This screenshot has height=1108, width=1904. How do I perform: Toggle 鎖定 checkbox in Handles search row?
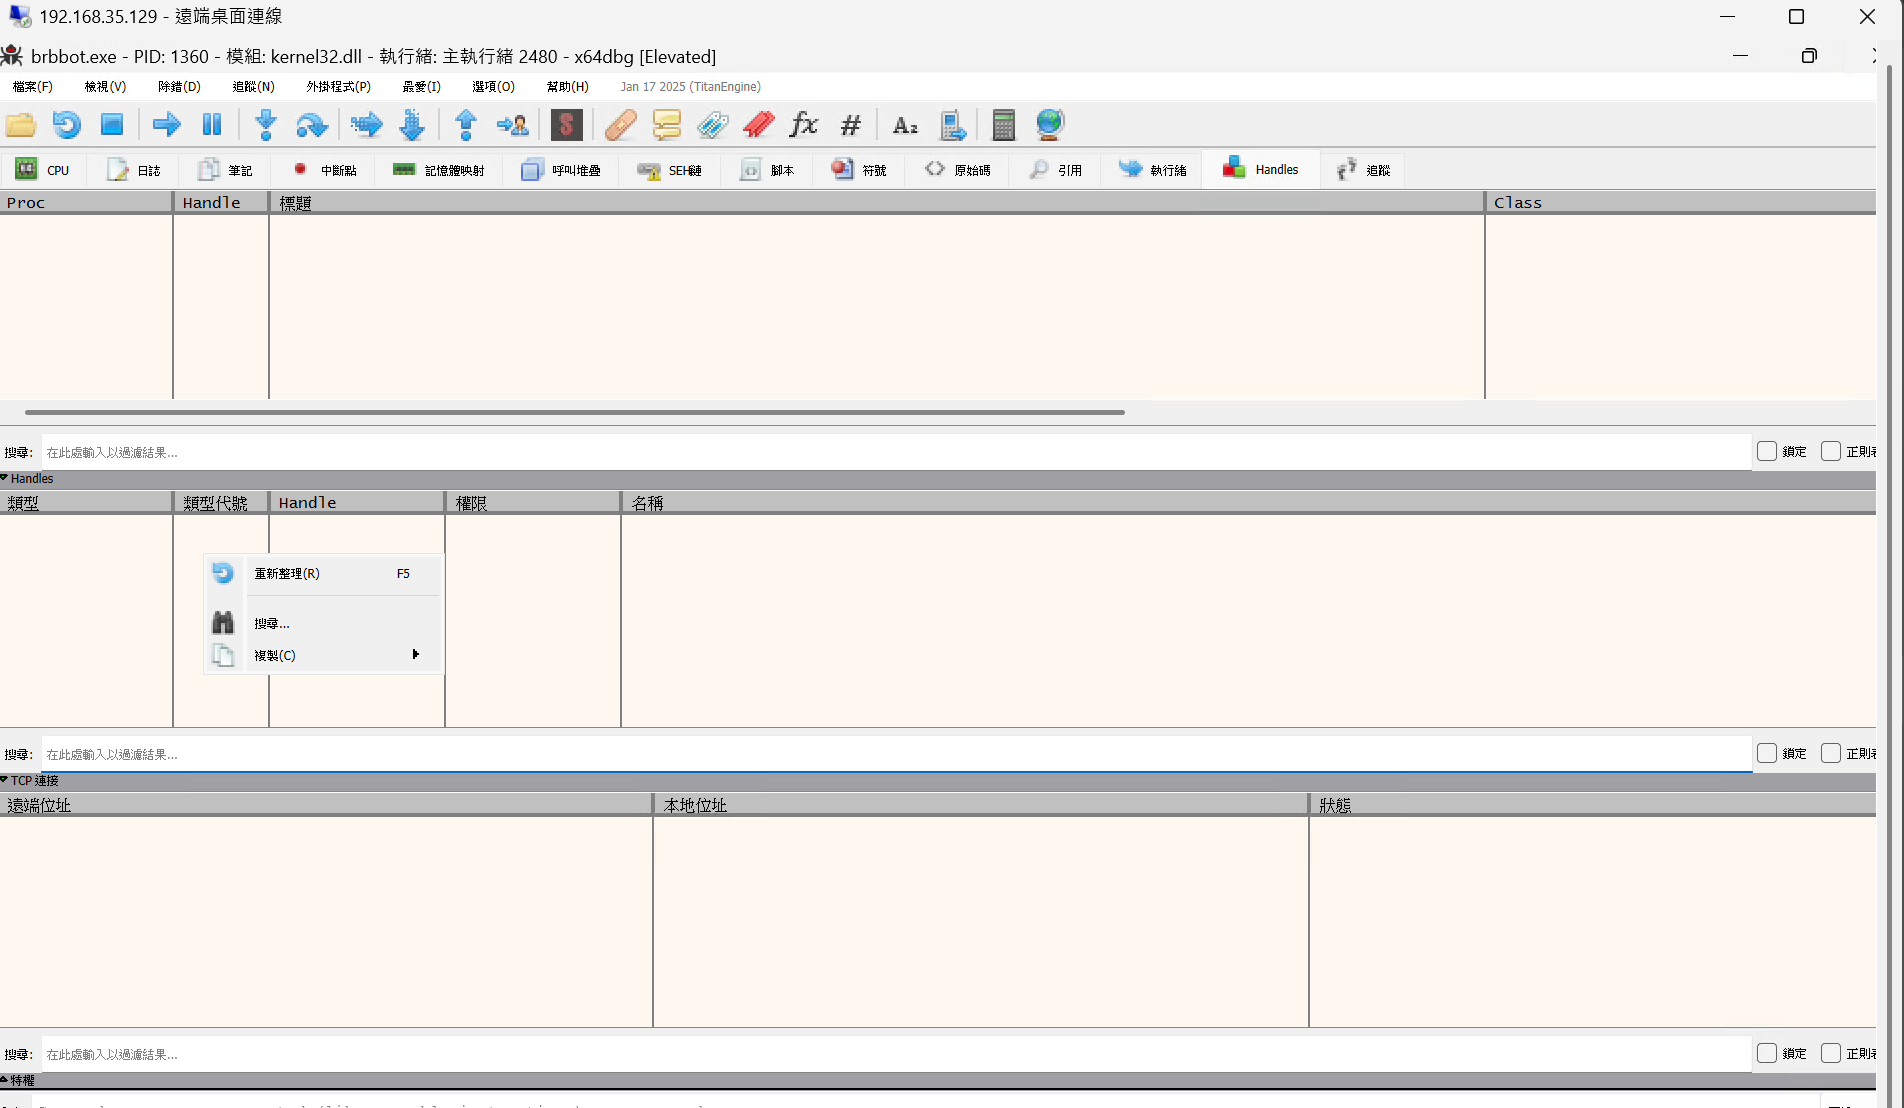point(1767,754)
